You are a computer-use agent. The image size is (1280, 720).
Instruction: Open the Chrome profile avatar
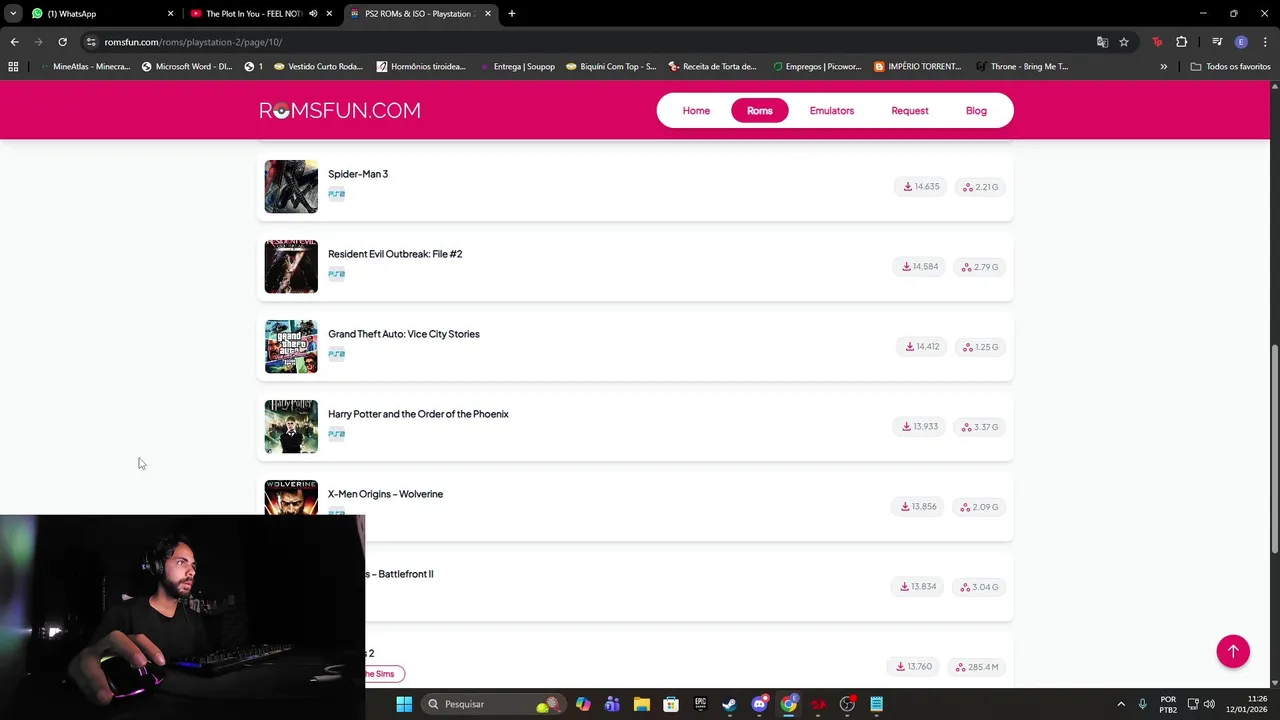click(1241, 42)
